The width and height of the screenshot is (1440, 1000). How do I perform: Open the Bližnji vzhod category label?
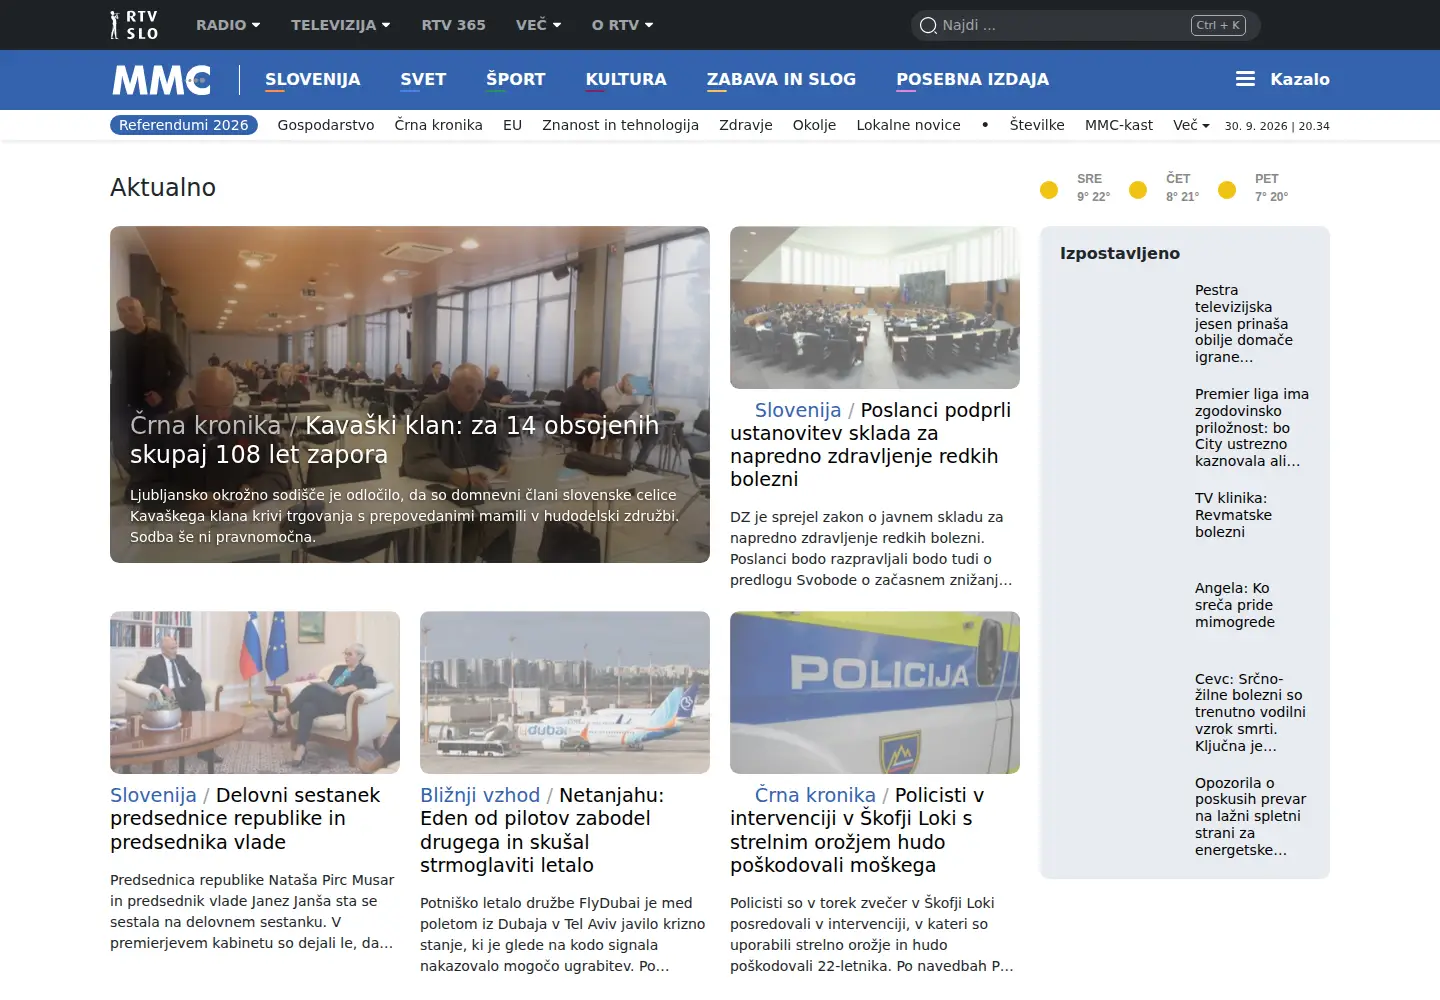(480, 795)
